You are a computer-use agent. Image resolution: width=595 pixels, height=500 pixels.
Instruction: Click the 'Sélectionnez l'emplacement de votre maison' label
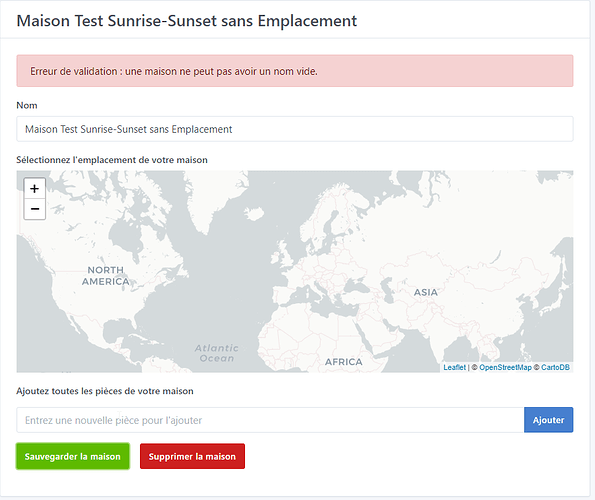click(x=112, y=160)
